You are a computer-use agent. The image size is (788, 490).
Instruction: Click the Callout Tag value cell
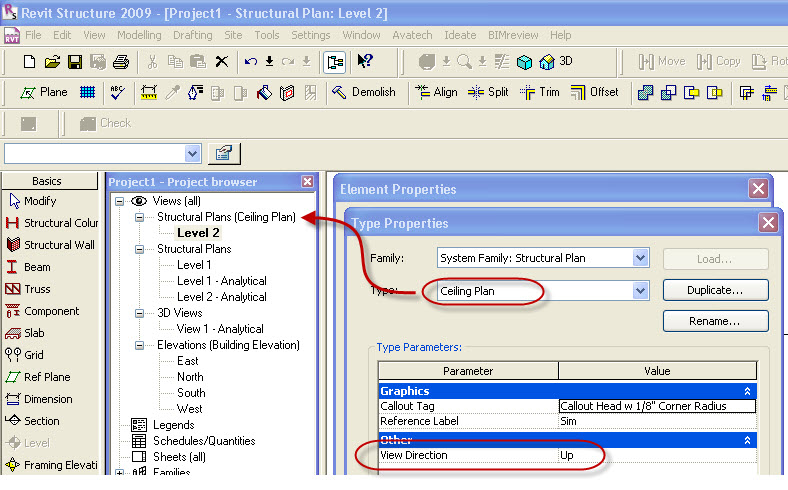(x=657, y=406)
